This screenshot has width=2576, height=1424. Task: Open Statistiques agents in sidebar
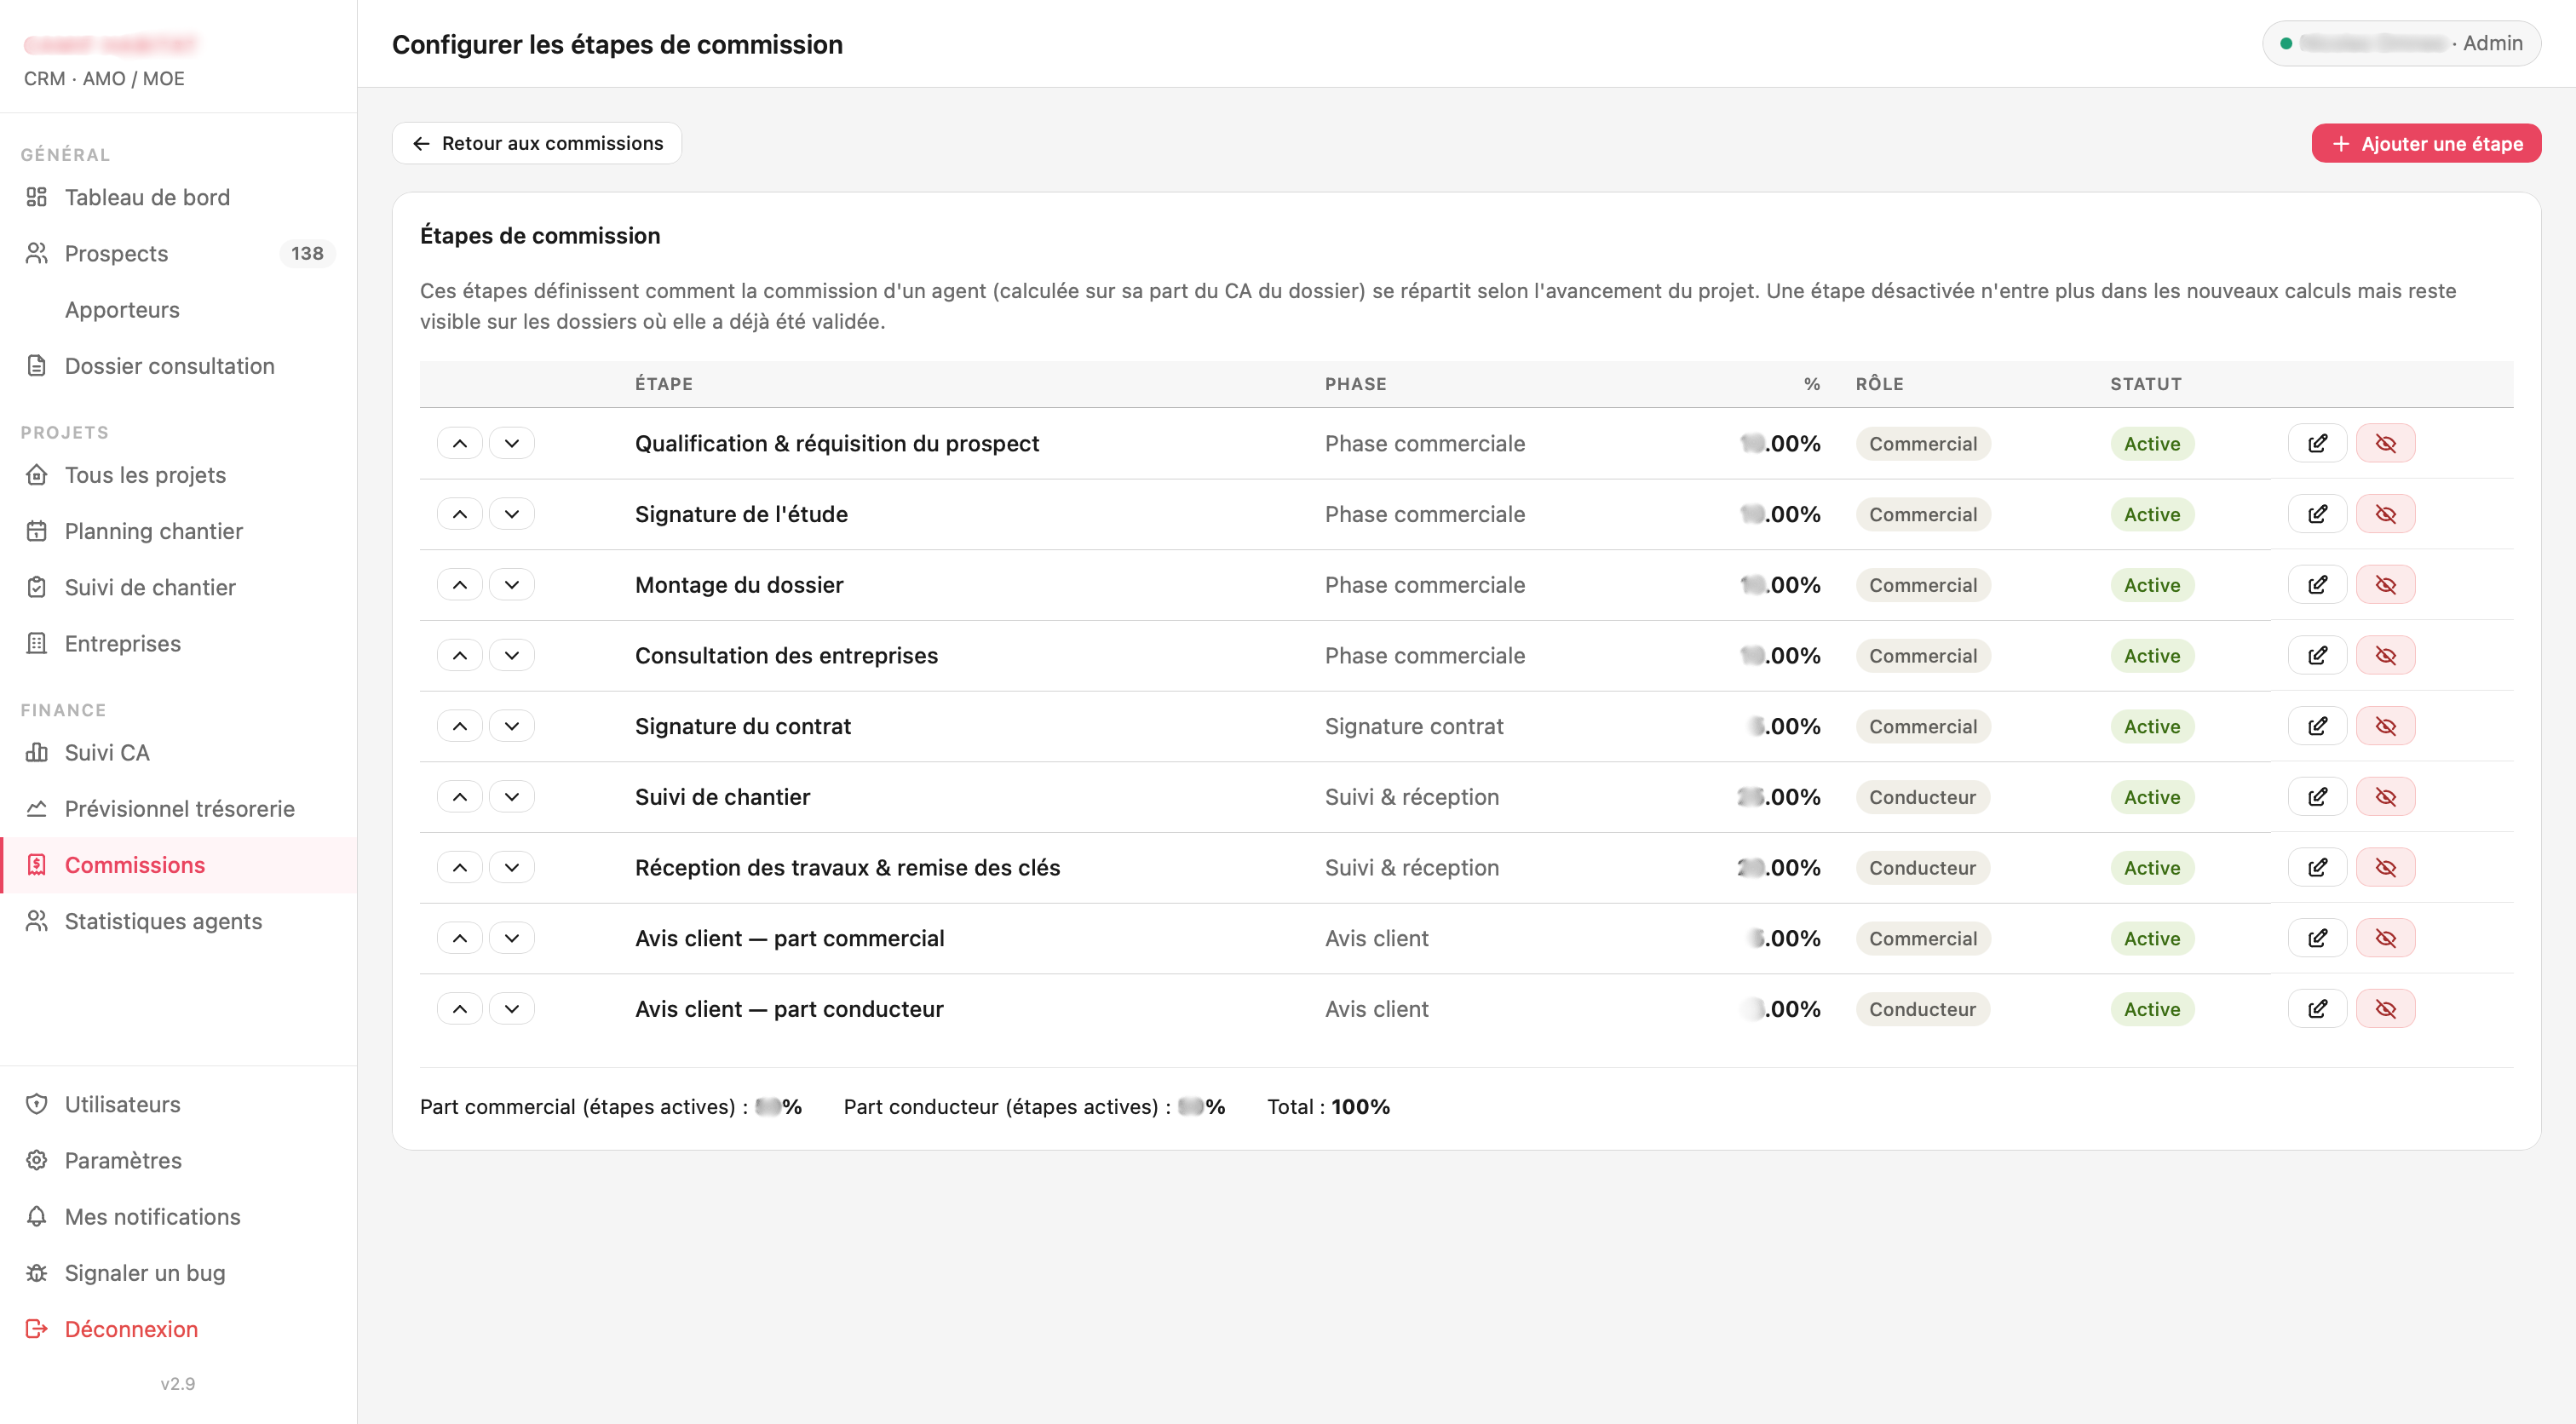pos(178,921)
